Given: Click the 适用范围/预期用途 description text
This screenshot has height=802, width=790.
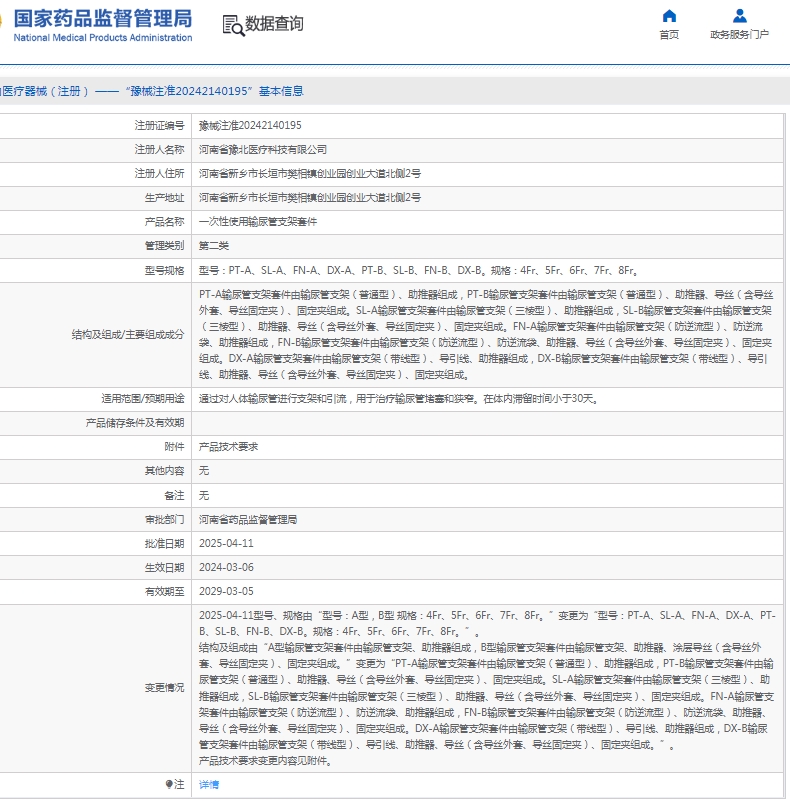Looking at the screenshot, I should (399, 399).
